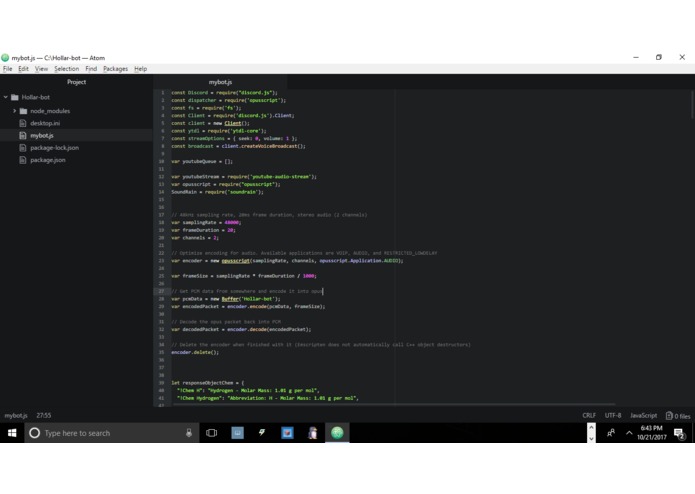695x494 pixels.
Task: Open desktop.ini in the tree
Action: (45, 123)
